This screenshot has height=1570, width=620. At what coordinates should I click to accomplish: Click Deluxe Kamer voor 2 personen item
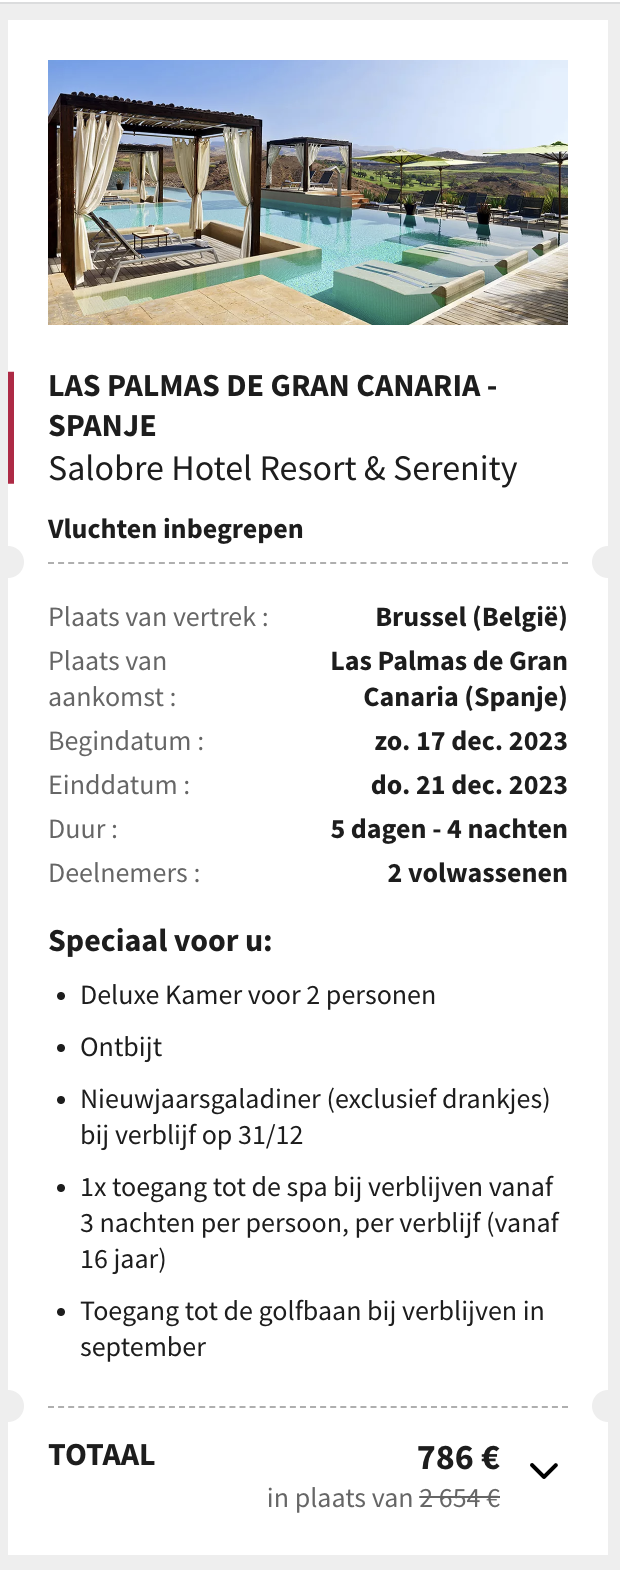point(258,996)
